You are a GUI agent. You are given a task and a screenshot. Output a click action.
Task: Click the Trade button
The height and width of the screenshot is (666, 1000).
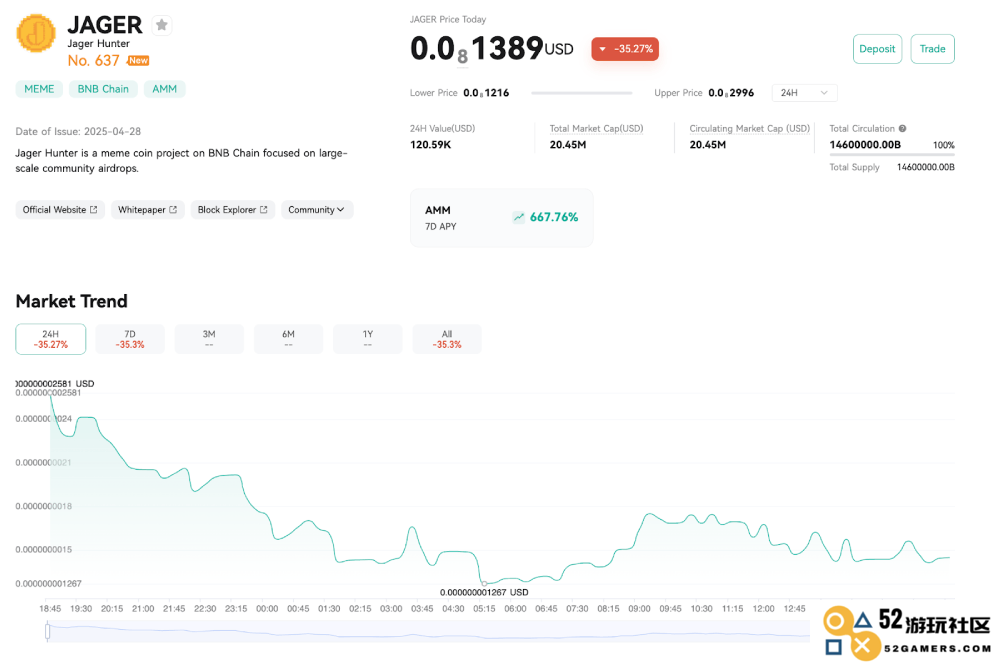tap(932, 49)
